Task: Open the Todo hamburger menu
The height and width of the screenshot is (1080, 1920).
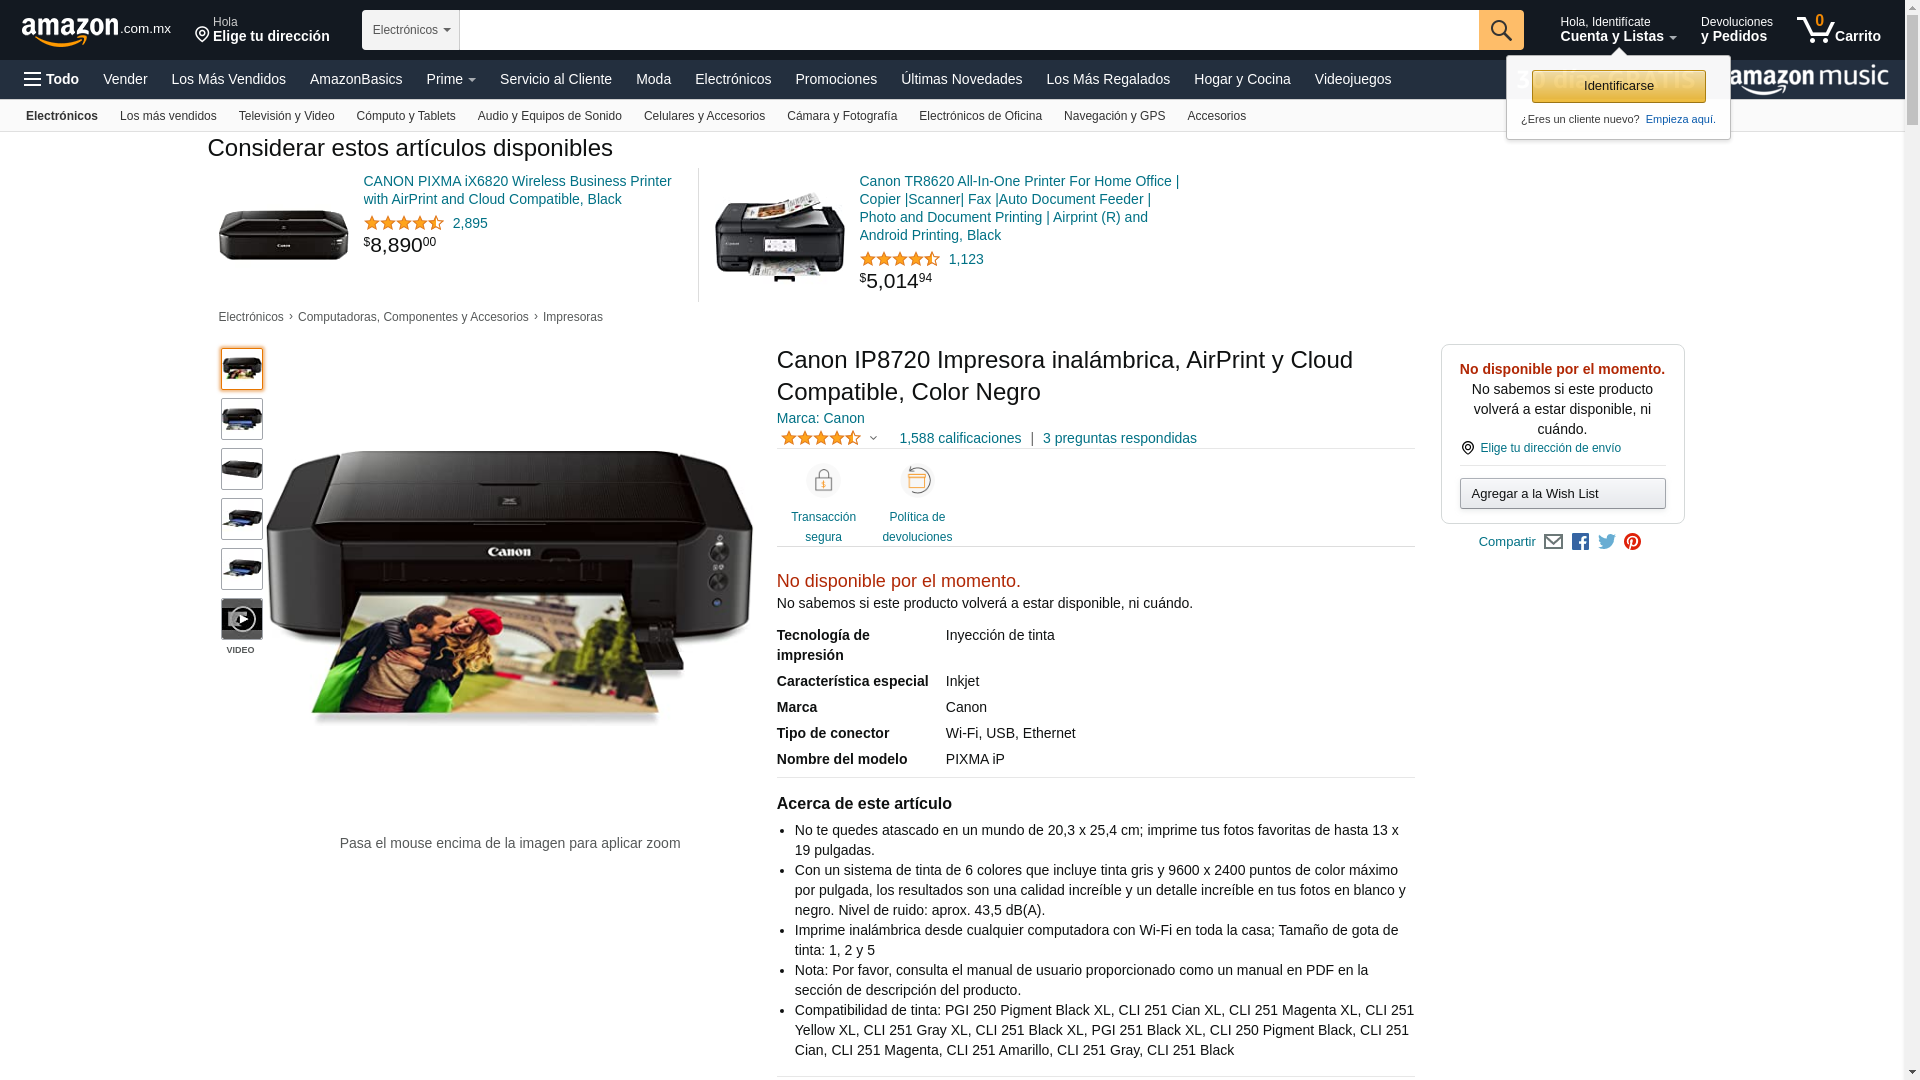Action: (52, 79)
